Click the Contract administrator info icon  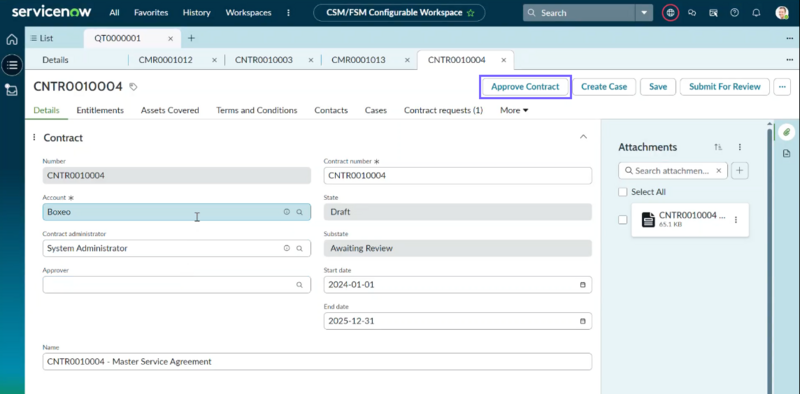[287, 249]
